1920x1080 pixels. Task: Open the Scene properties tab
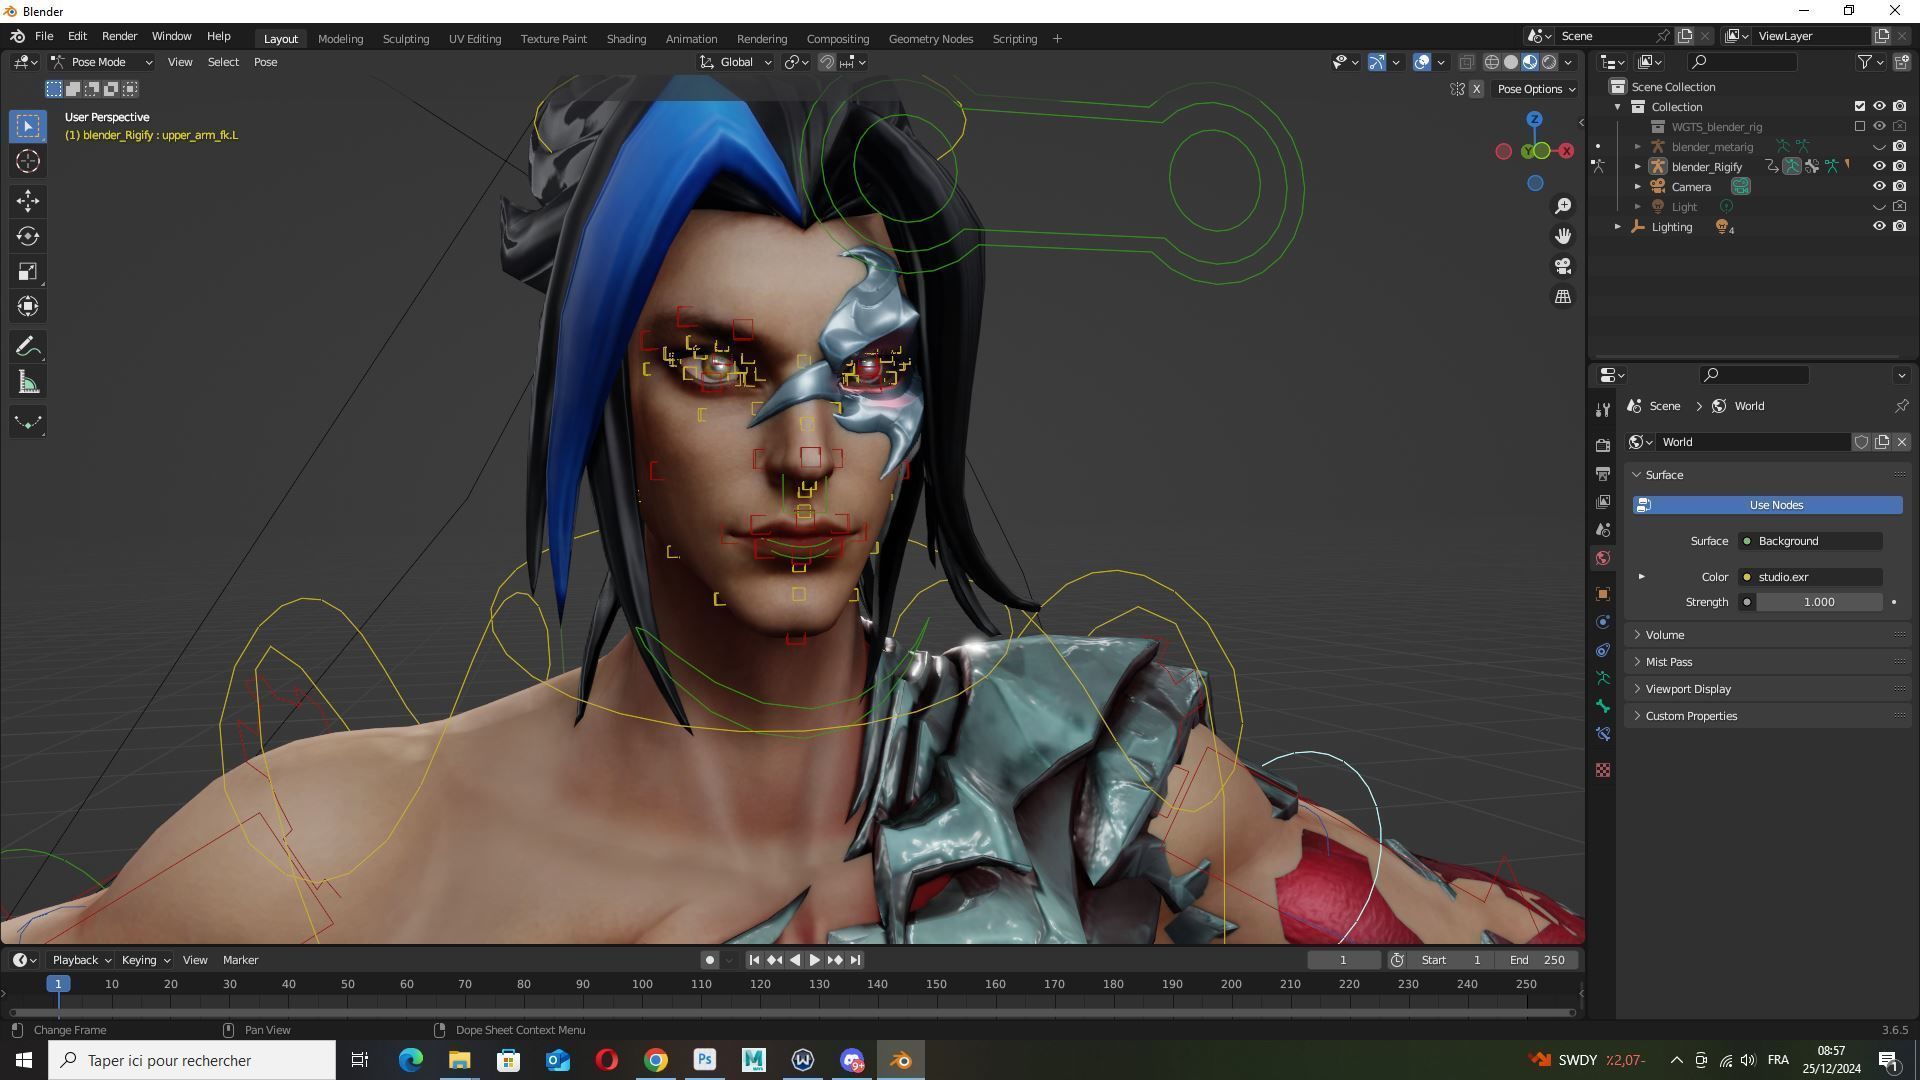[x=1603, y=529]
